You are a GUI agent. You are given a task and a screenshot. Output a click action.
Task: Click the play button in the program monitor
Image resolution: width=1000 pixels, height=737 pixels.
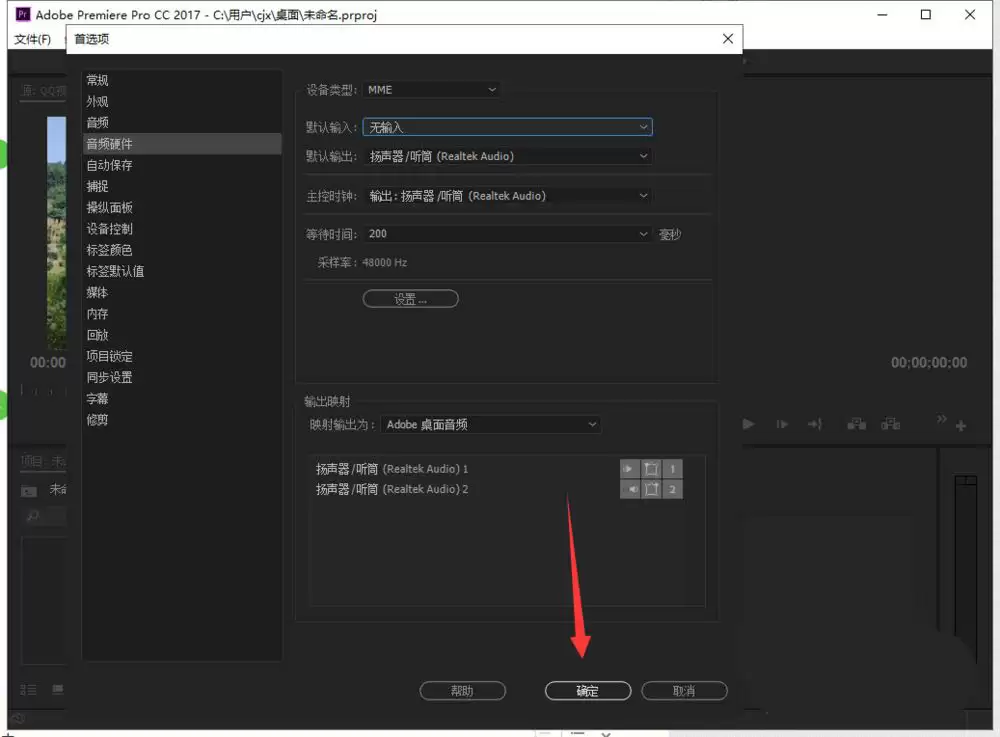749,424
